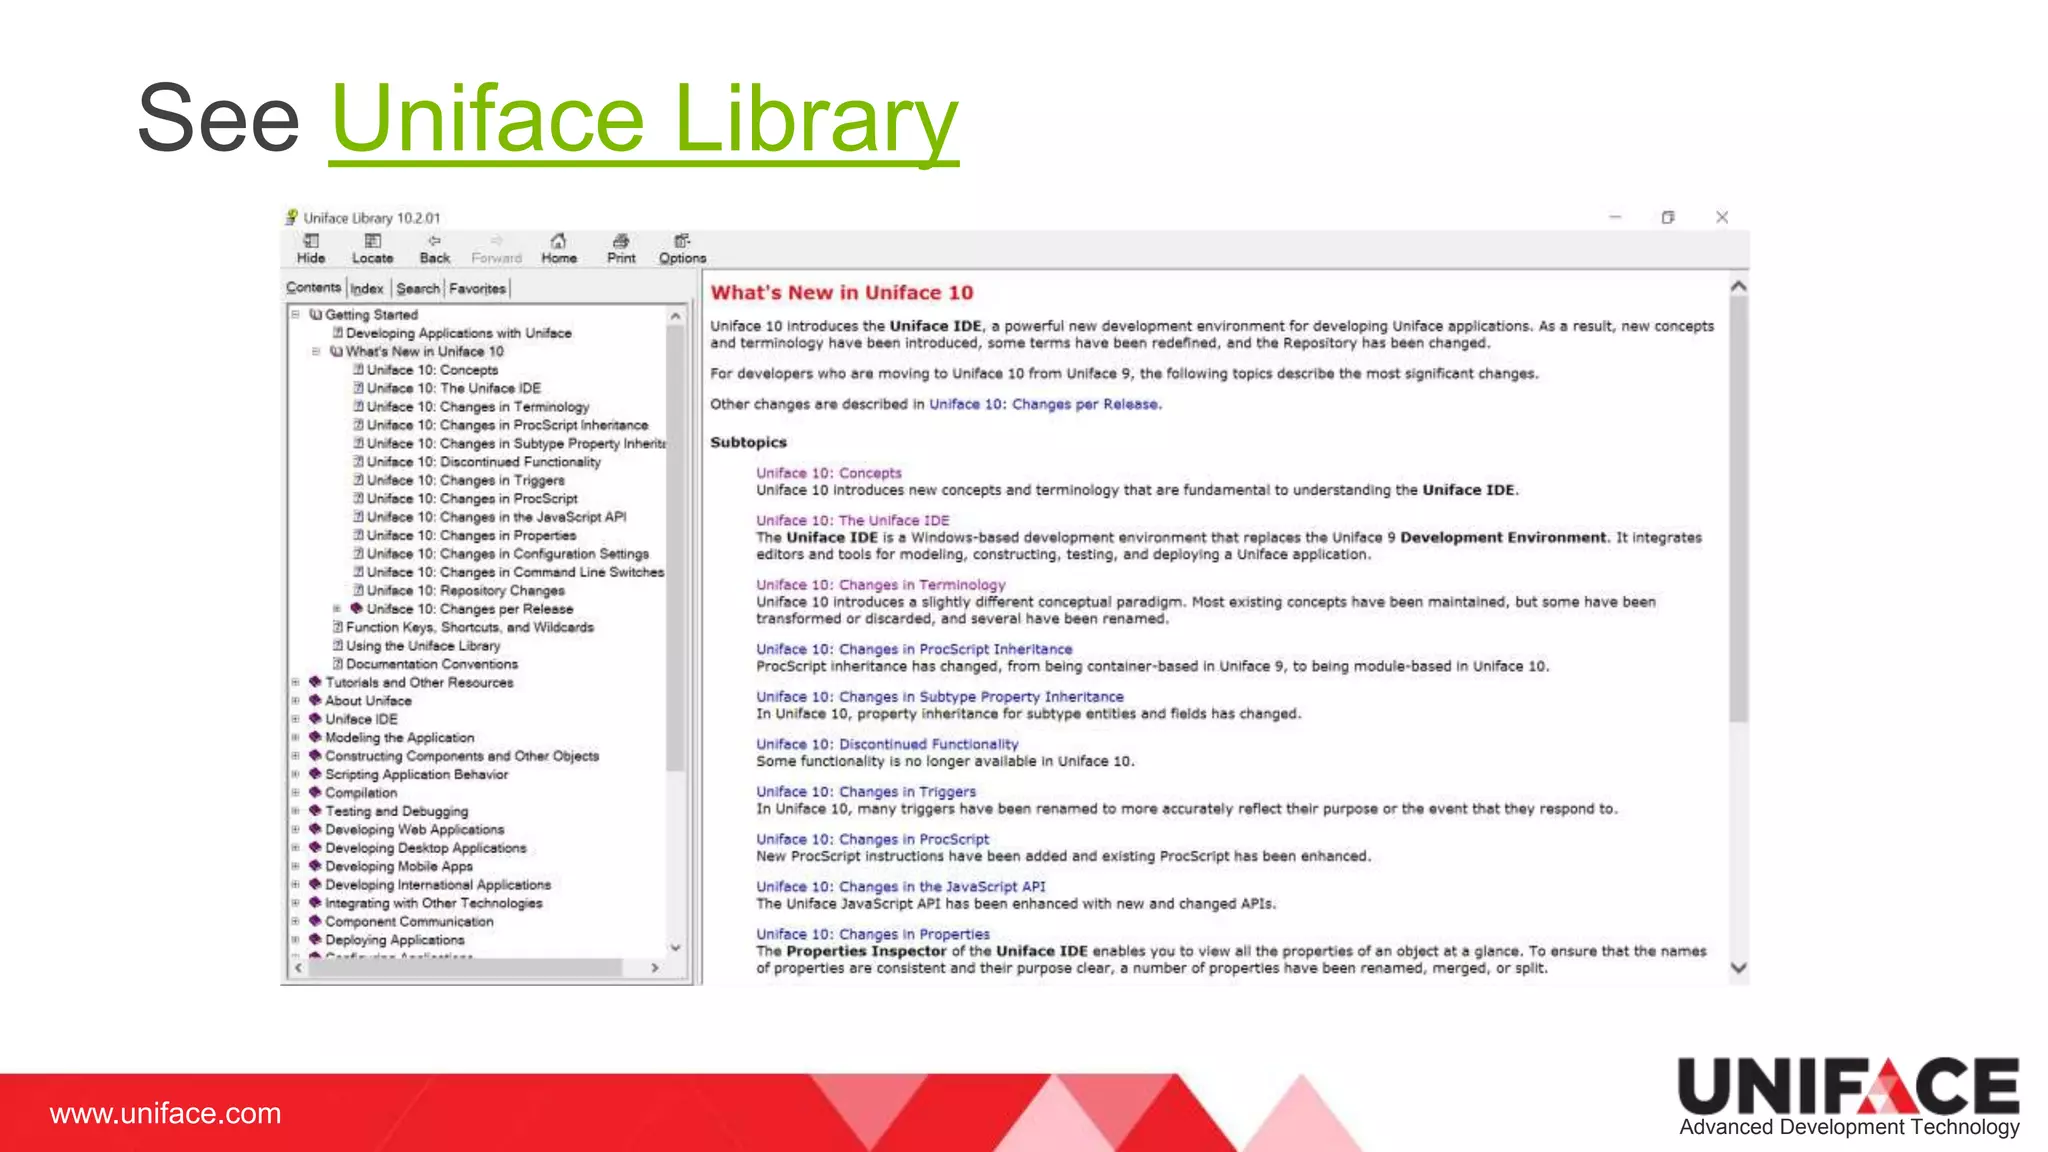Click the Documentation Conventions page icon
Viewport: 2048px width, 1152px height.
click(x=338, y=663)
